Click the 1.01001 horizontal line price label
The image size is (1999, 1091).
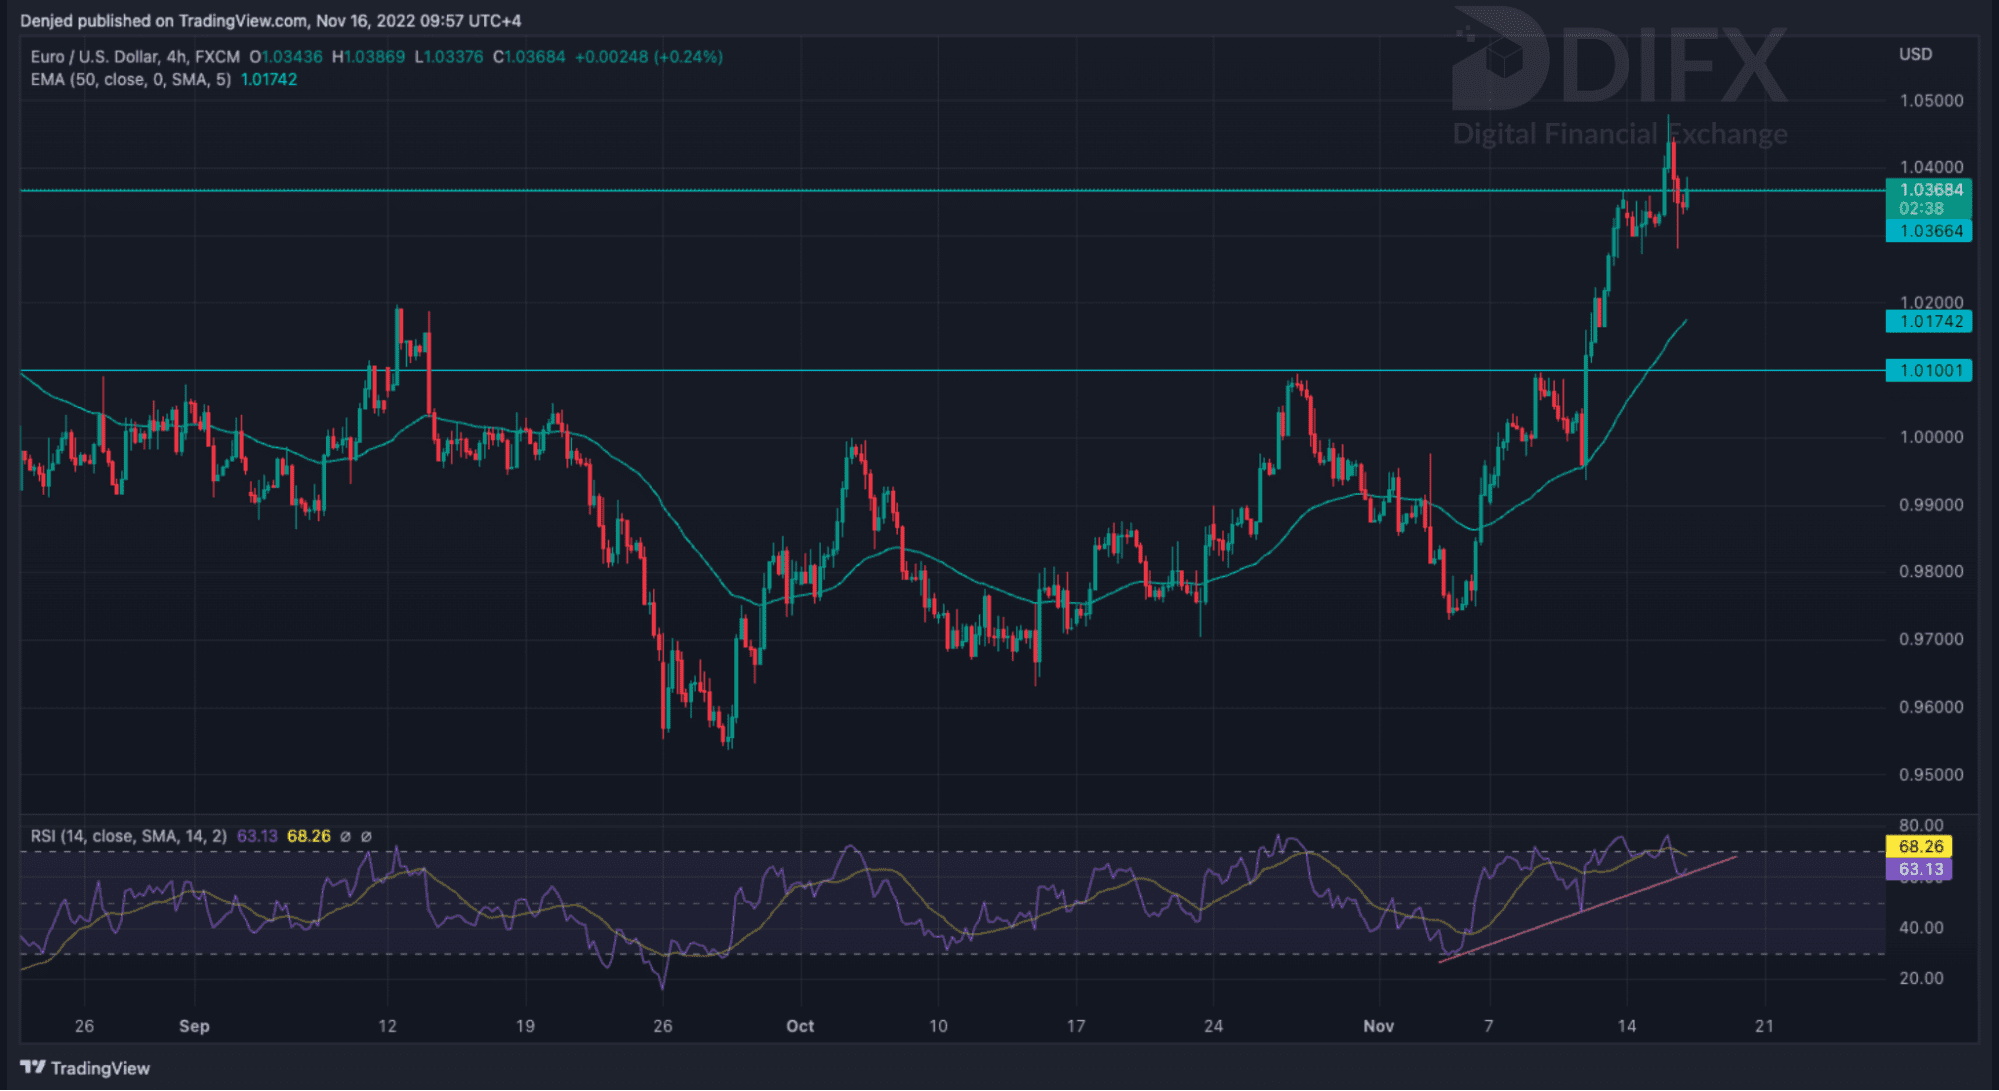(x=1930, y=371)
